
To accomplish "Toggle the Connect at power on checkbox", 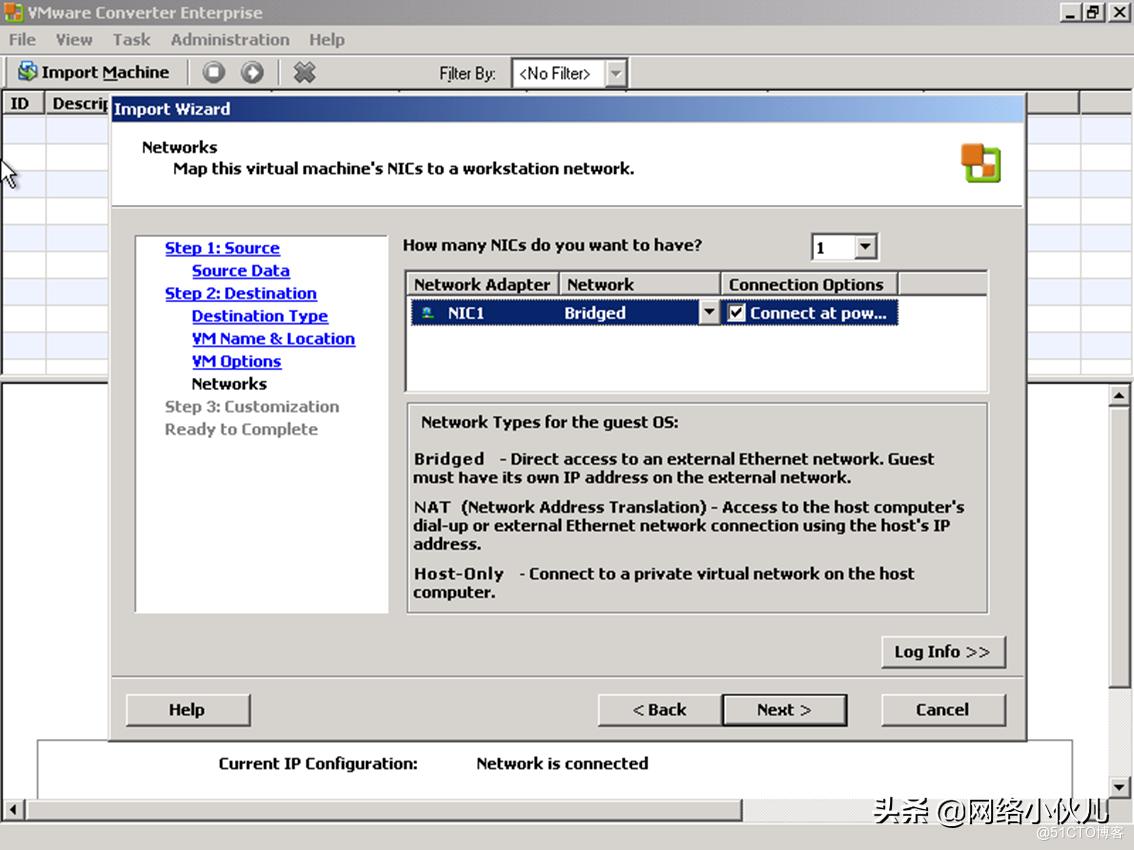I will click(x=736, y=313).
